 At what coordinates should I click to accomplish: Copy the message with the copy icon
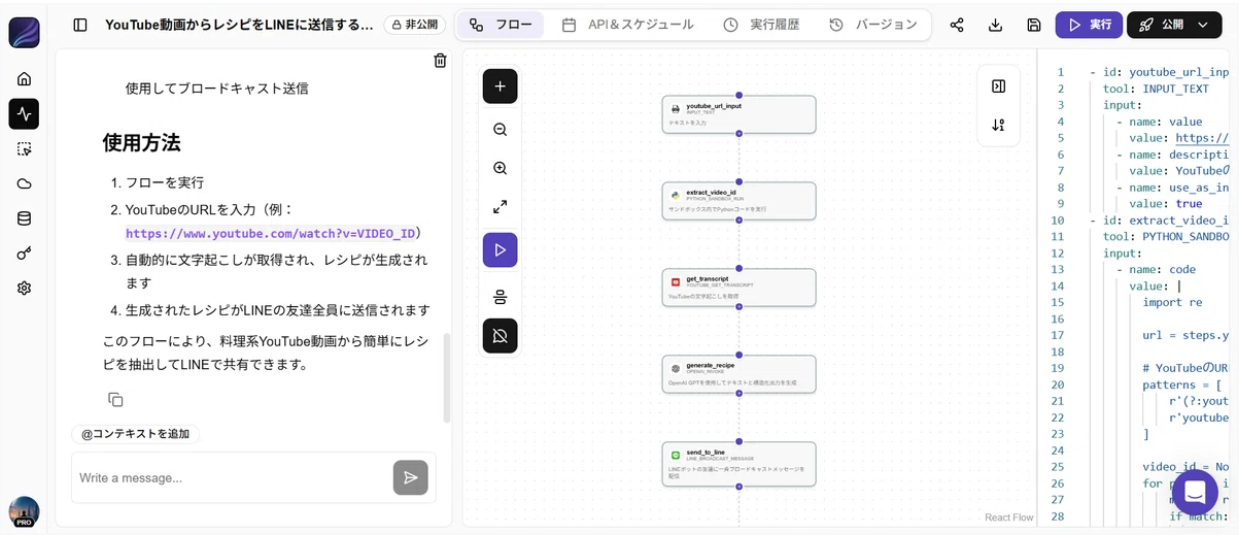[115, 400]
